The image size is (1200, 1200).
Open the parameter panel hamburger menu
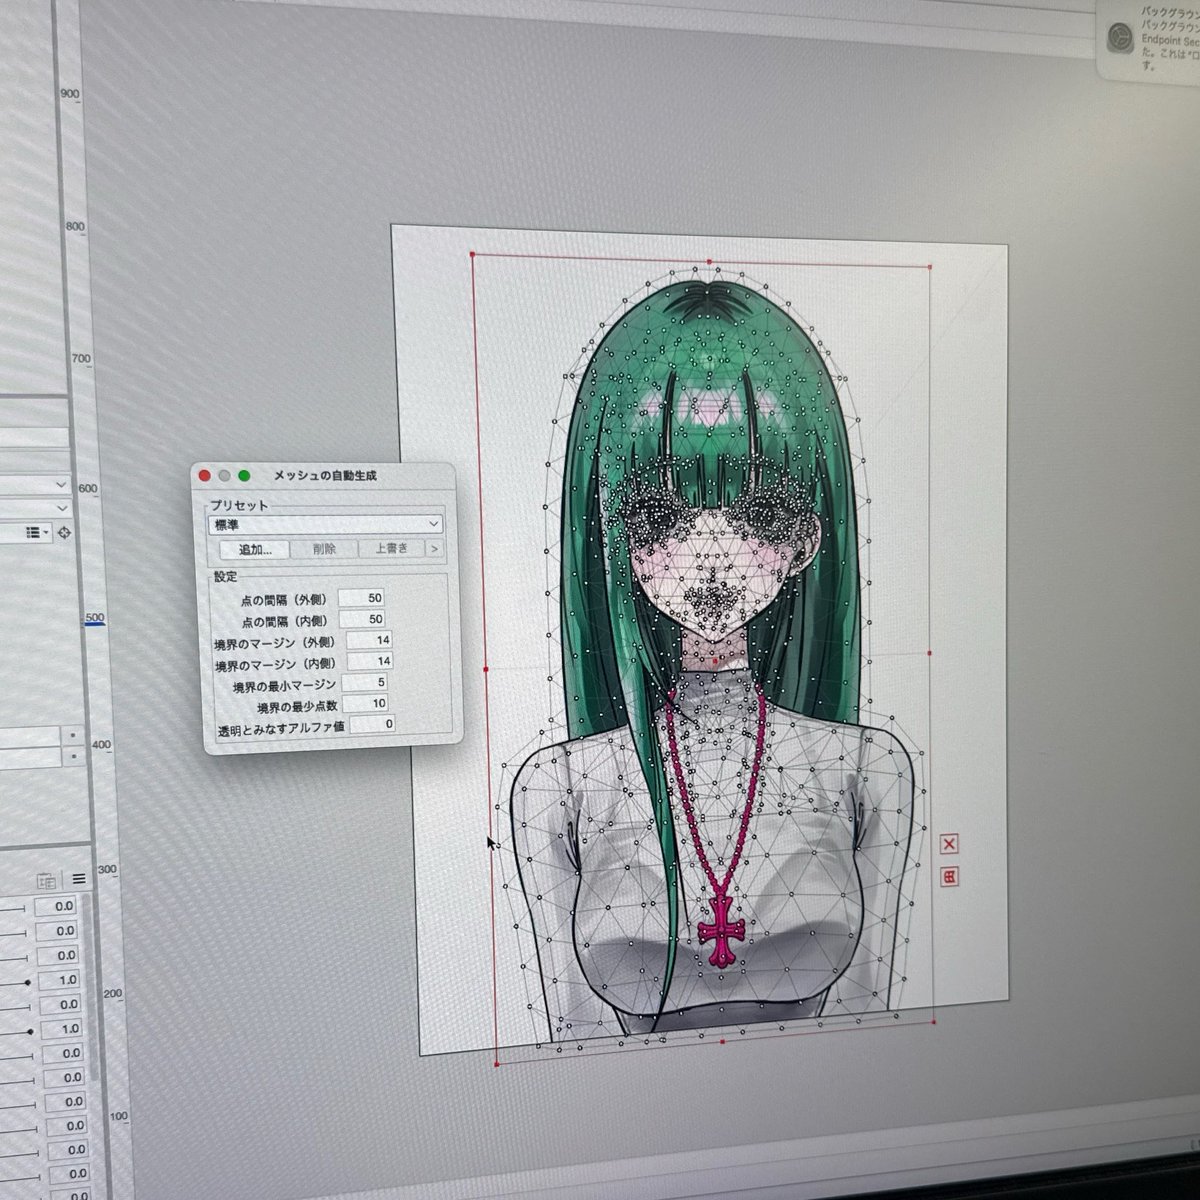79,880
